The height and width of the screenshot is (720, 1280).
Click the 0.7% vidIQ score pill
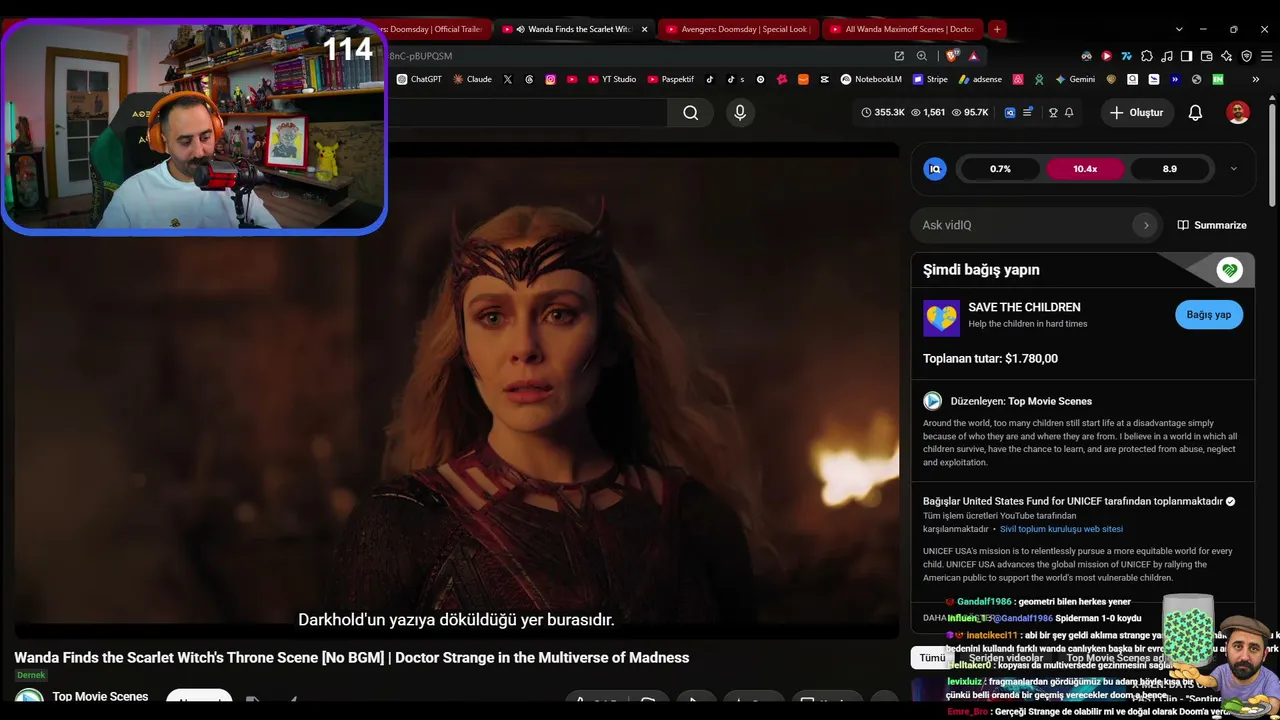[1000, 169]
